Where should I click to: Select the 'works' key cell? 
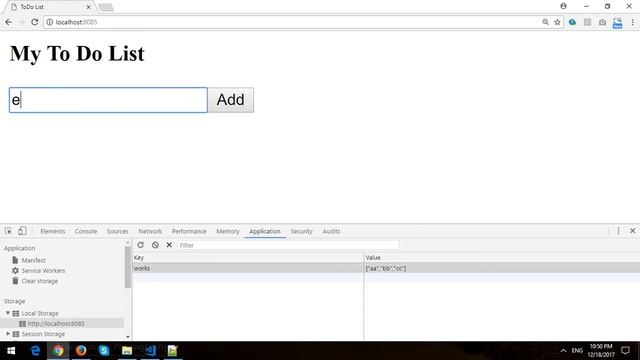[248, 268]
